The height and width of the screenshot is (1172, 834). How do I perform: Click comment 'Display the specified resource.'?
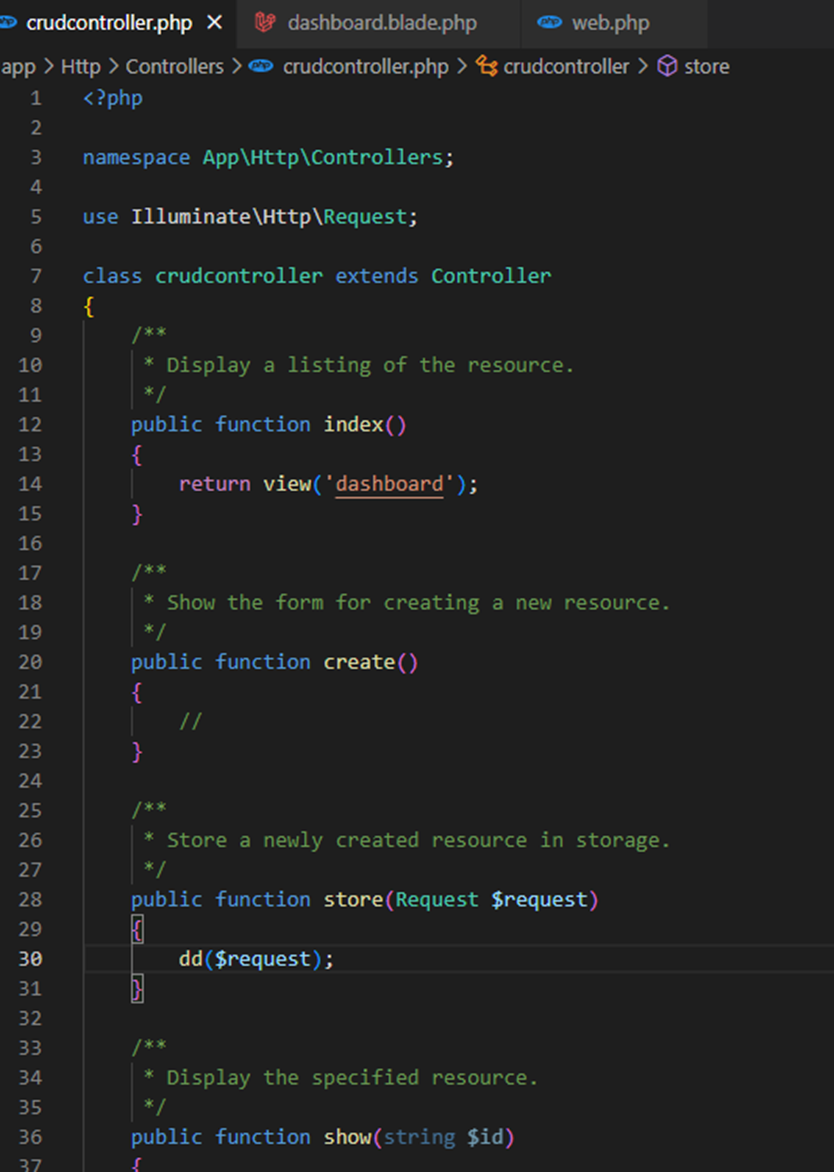coord(352,1078)
